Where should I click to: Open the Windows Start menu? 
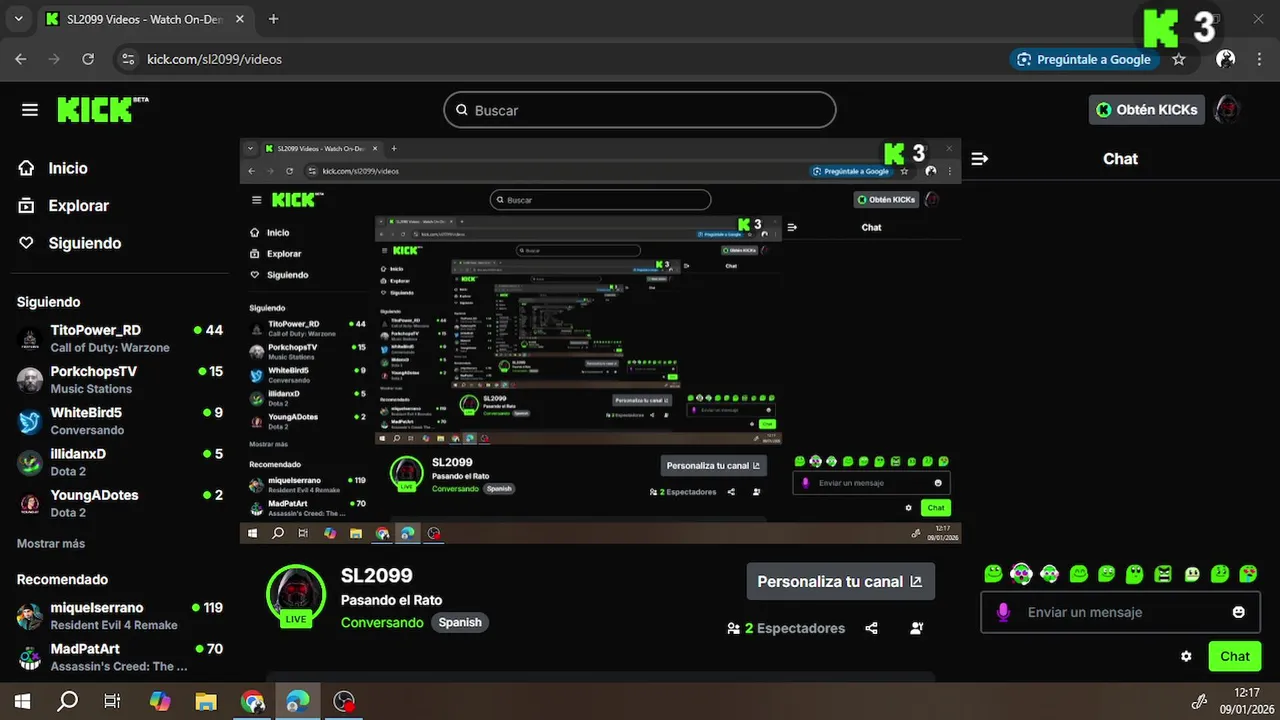coord(22,702)
